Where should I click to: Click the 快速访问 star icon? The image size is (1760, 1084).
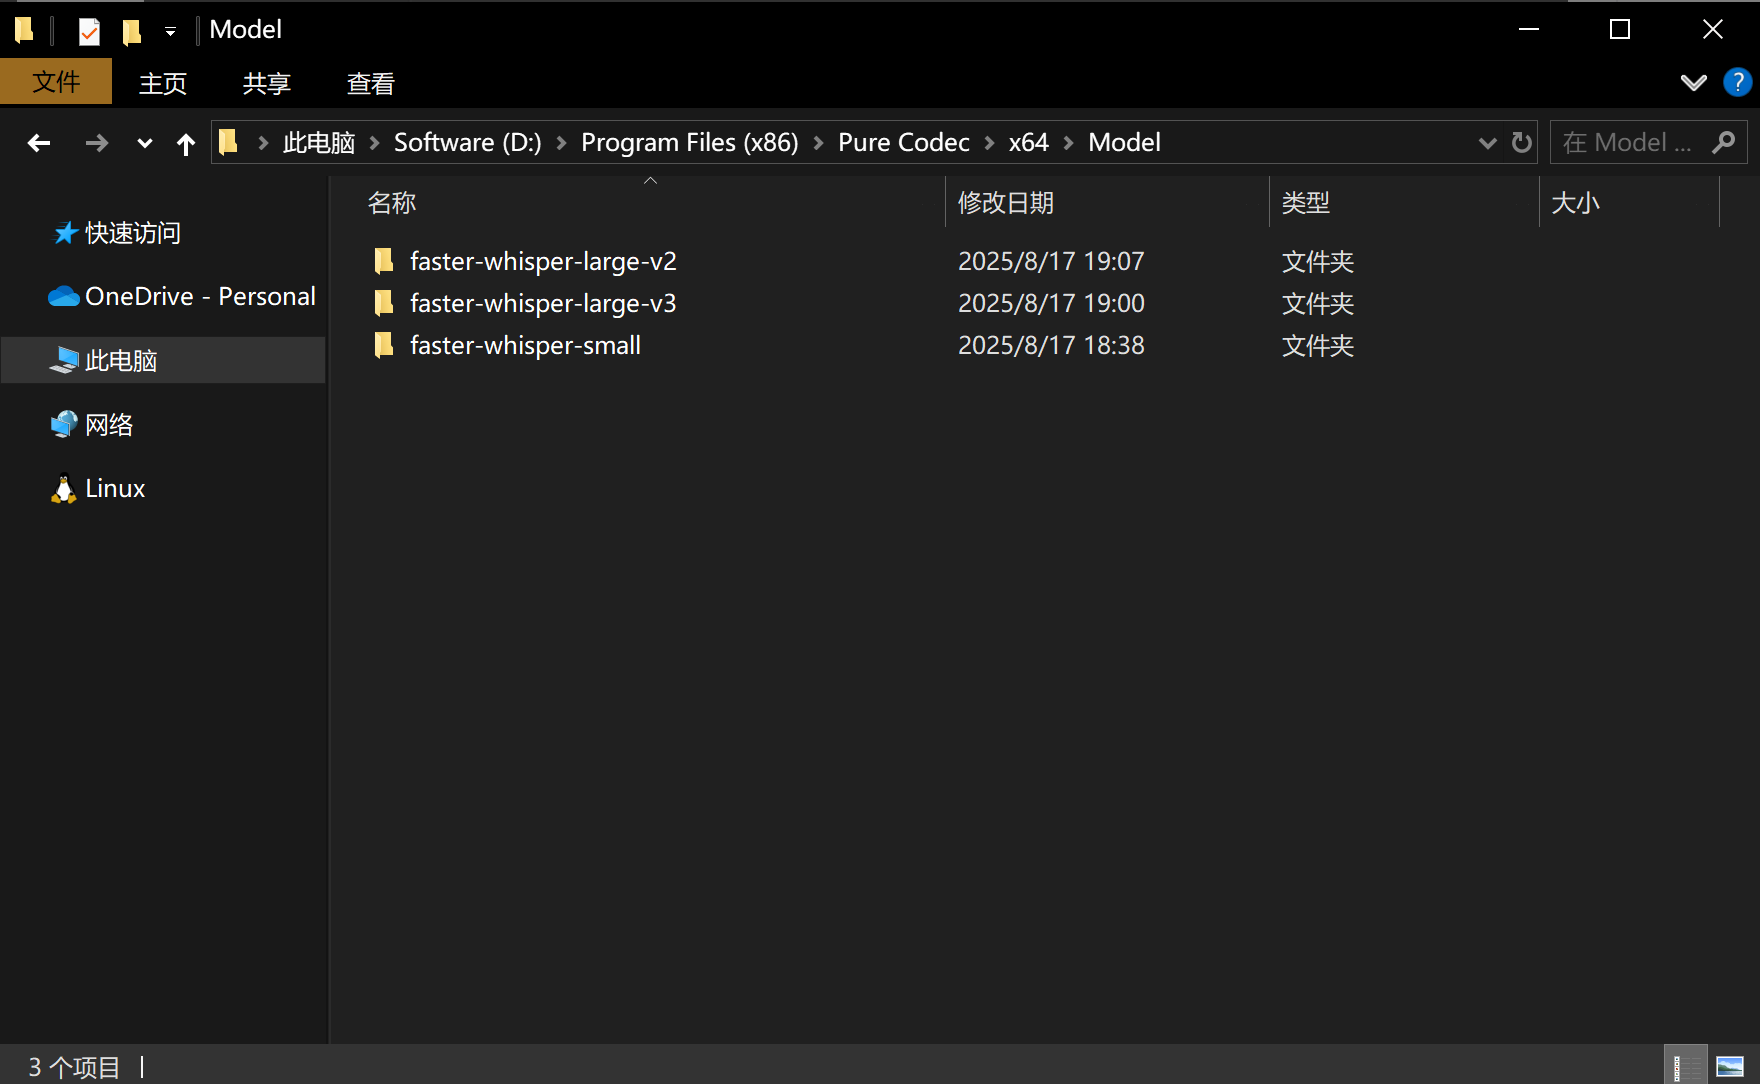pyautogui.click(x=65, y=233)
